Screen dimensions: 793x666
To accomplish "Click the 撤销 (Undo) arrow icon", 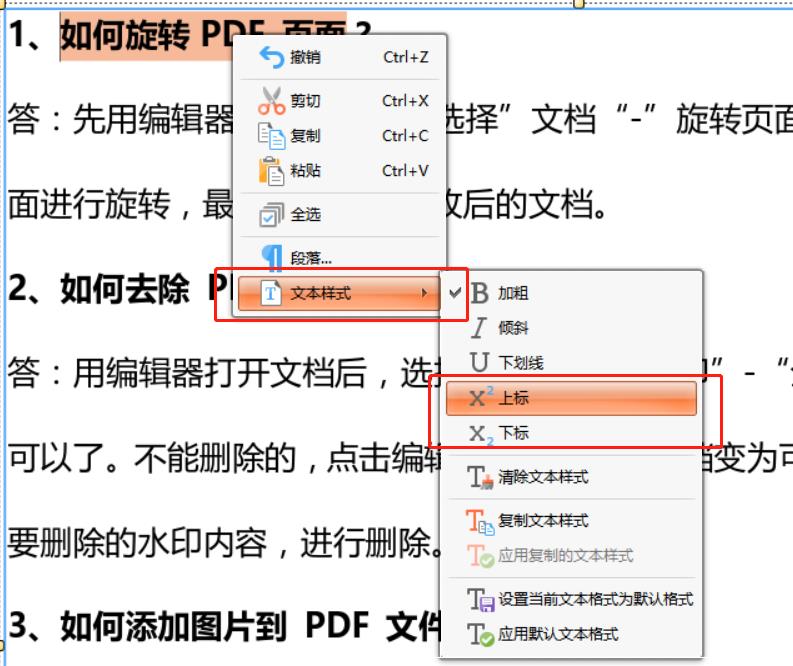I will (x=271, y=58).
